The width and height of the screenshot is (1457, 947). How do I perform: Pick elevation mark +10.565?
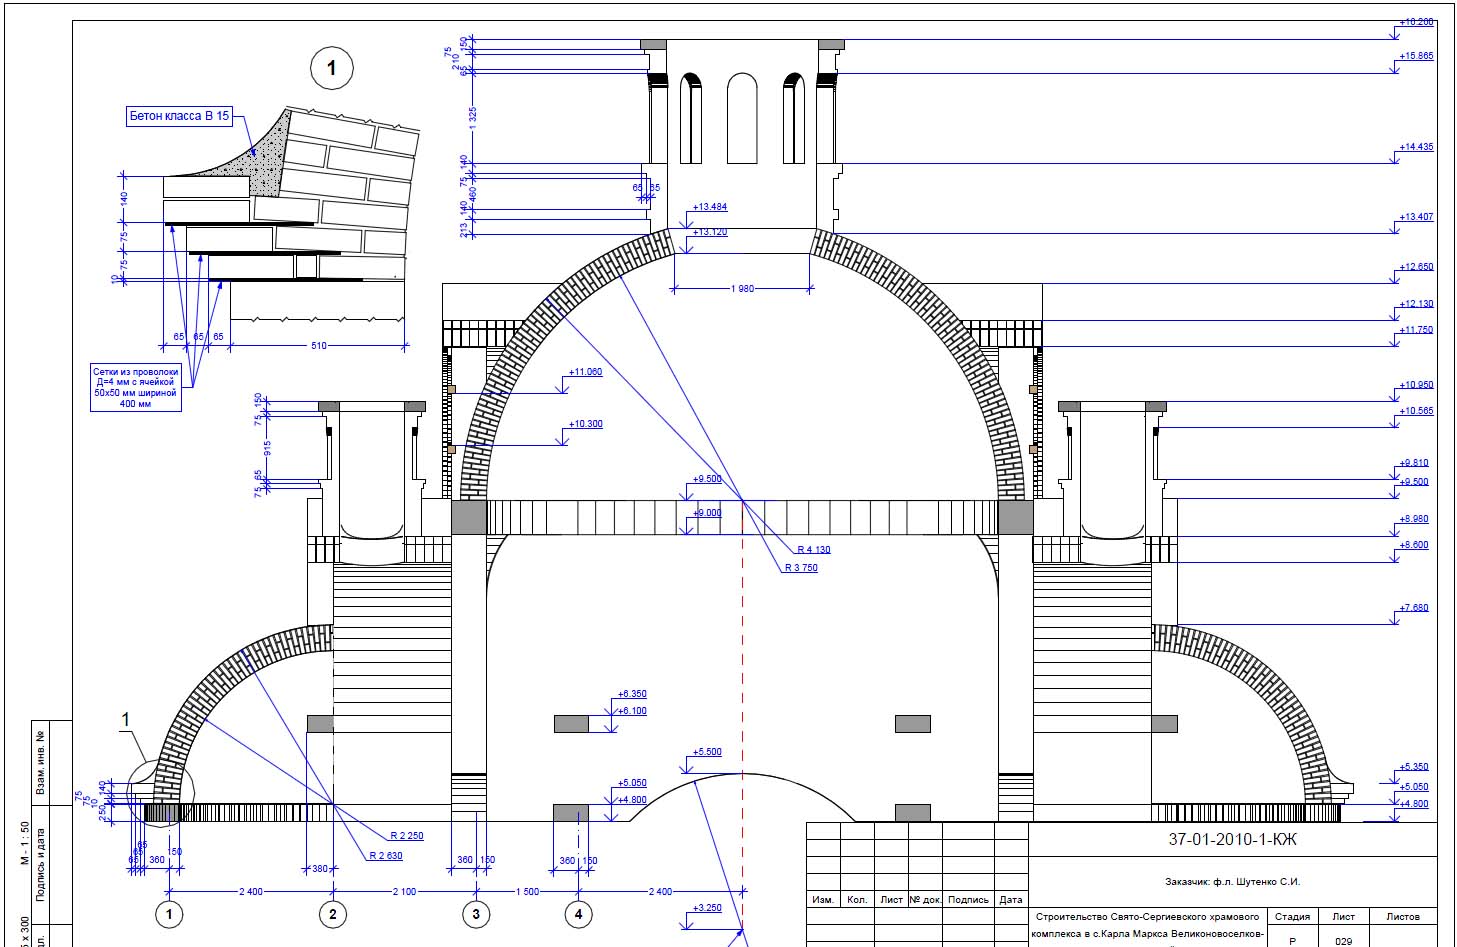[1416, 411]
